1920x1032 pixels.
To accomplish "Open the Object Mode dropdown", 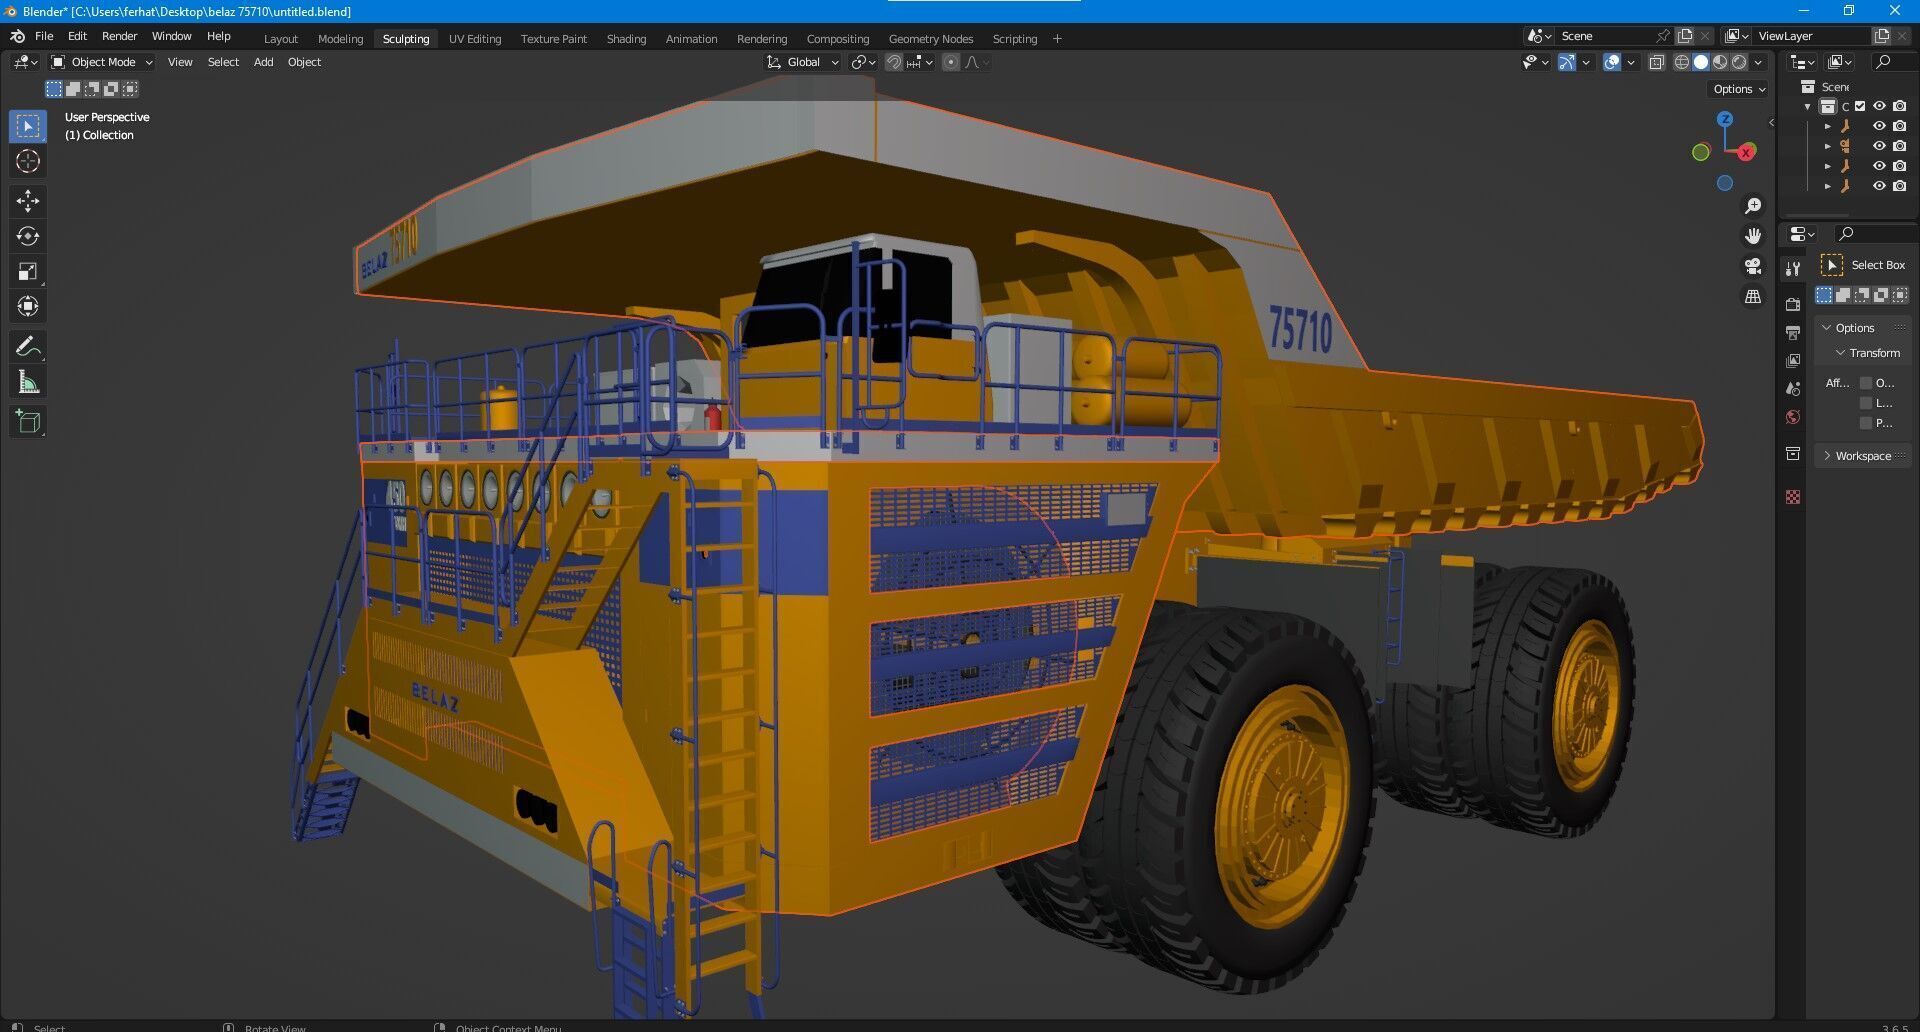I will 102,62.
